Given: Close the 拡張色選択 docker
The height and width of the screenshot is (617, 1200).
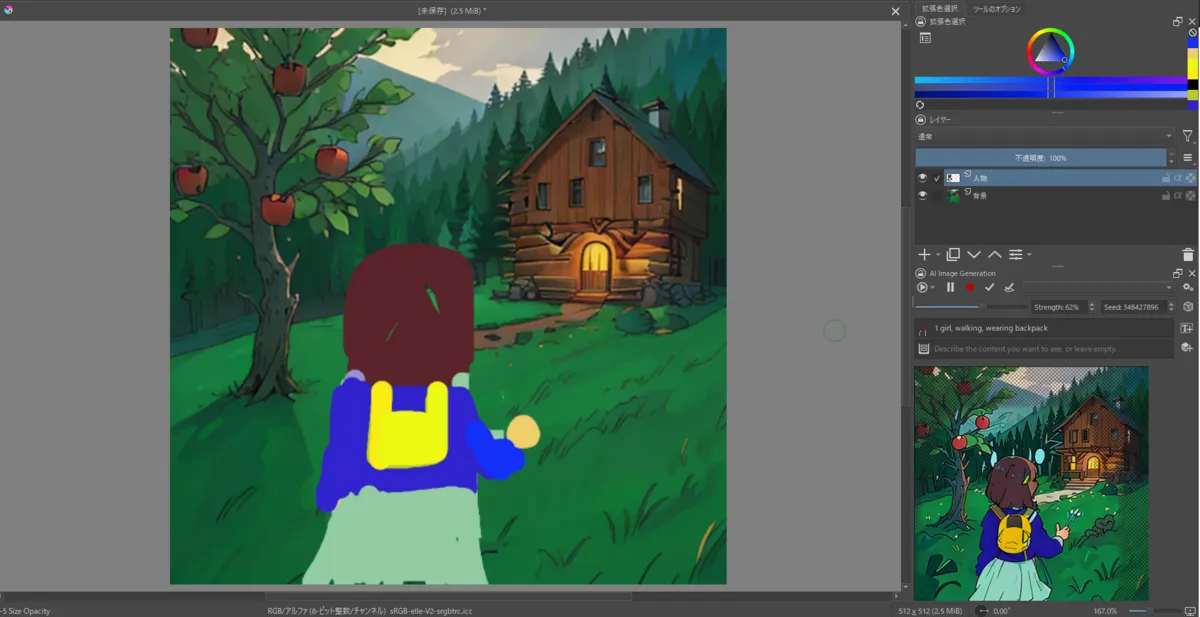Looking at the screenshot, I should (1191, 21).
